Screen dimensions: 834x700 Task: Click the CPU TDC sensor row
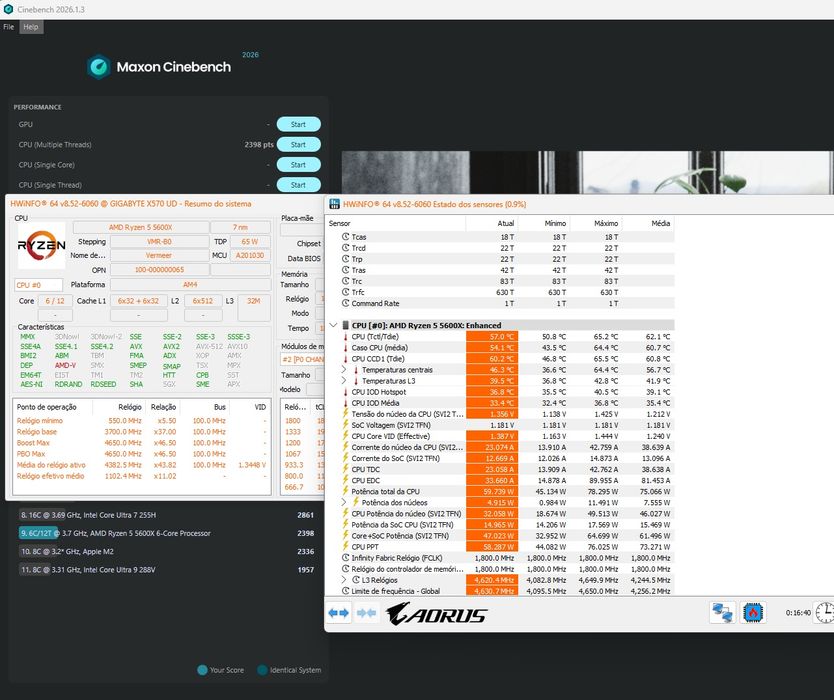pyautogui.click(x=501, y=469)
